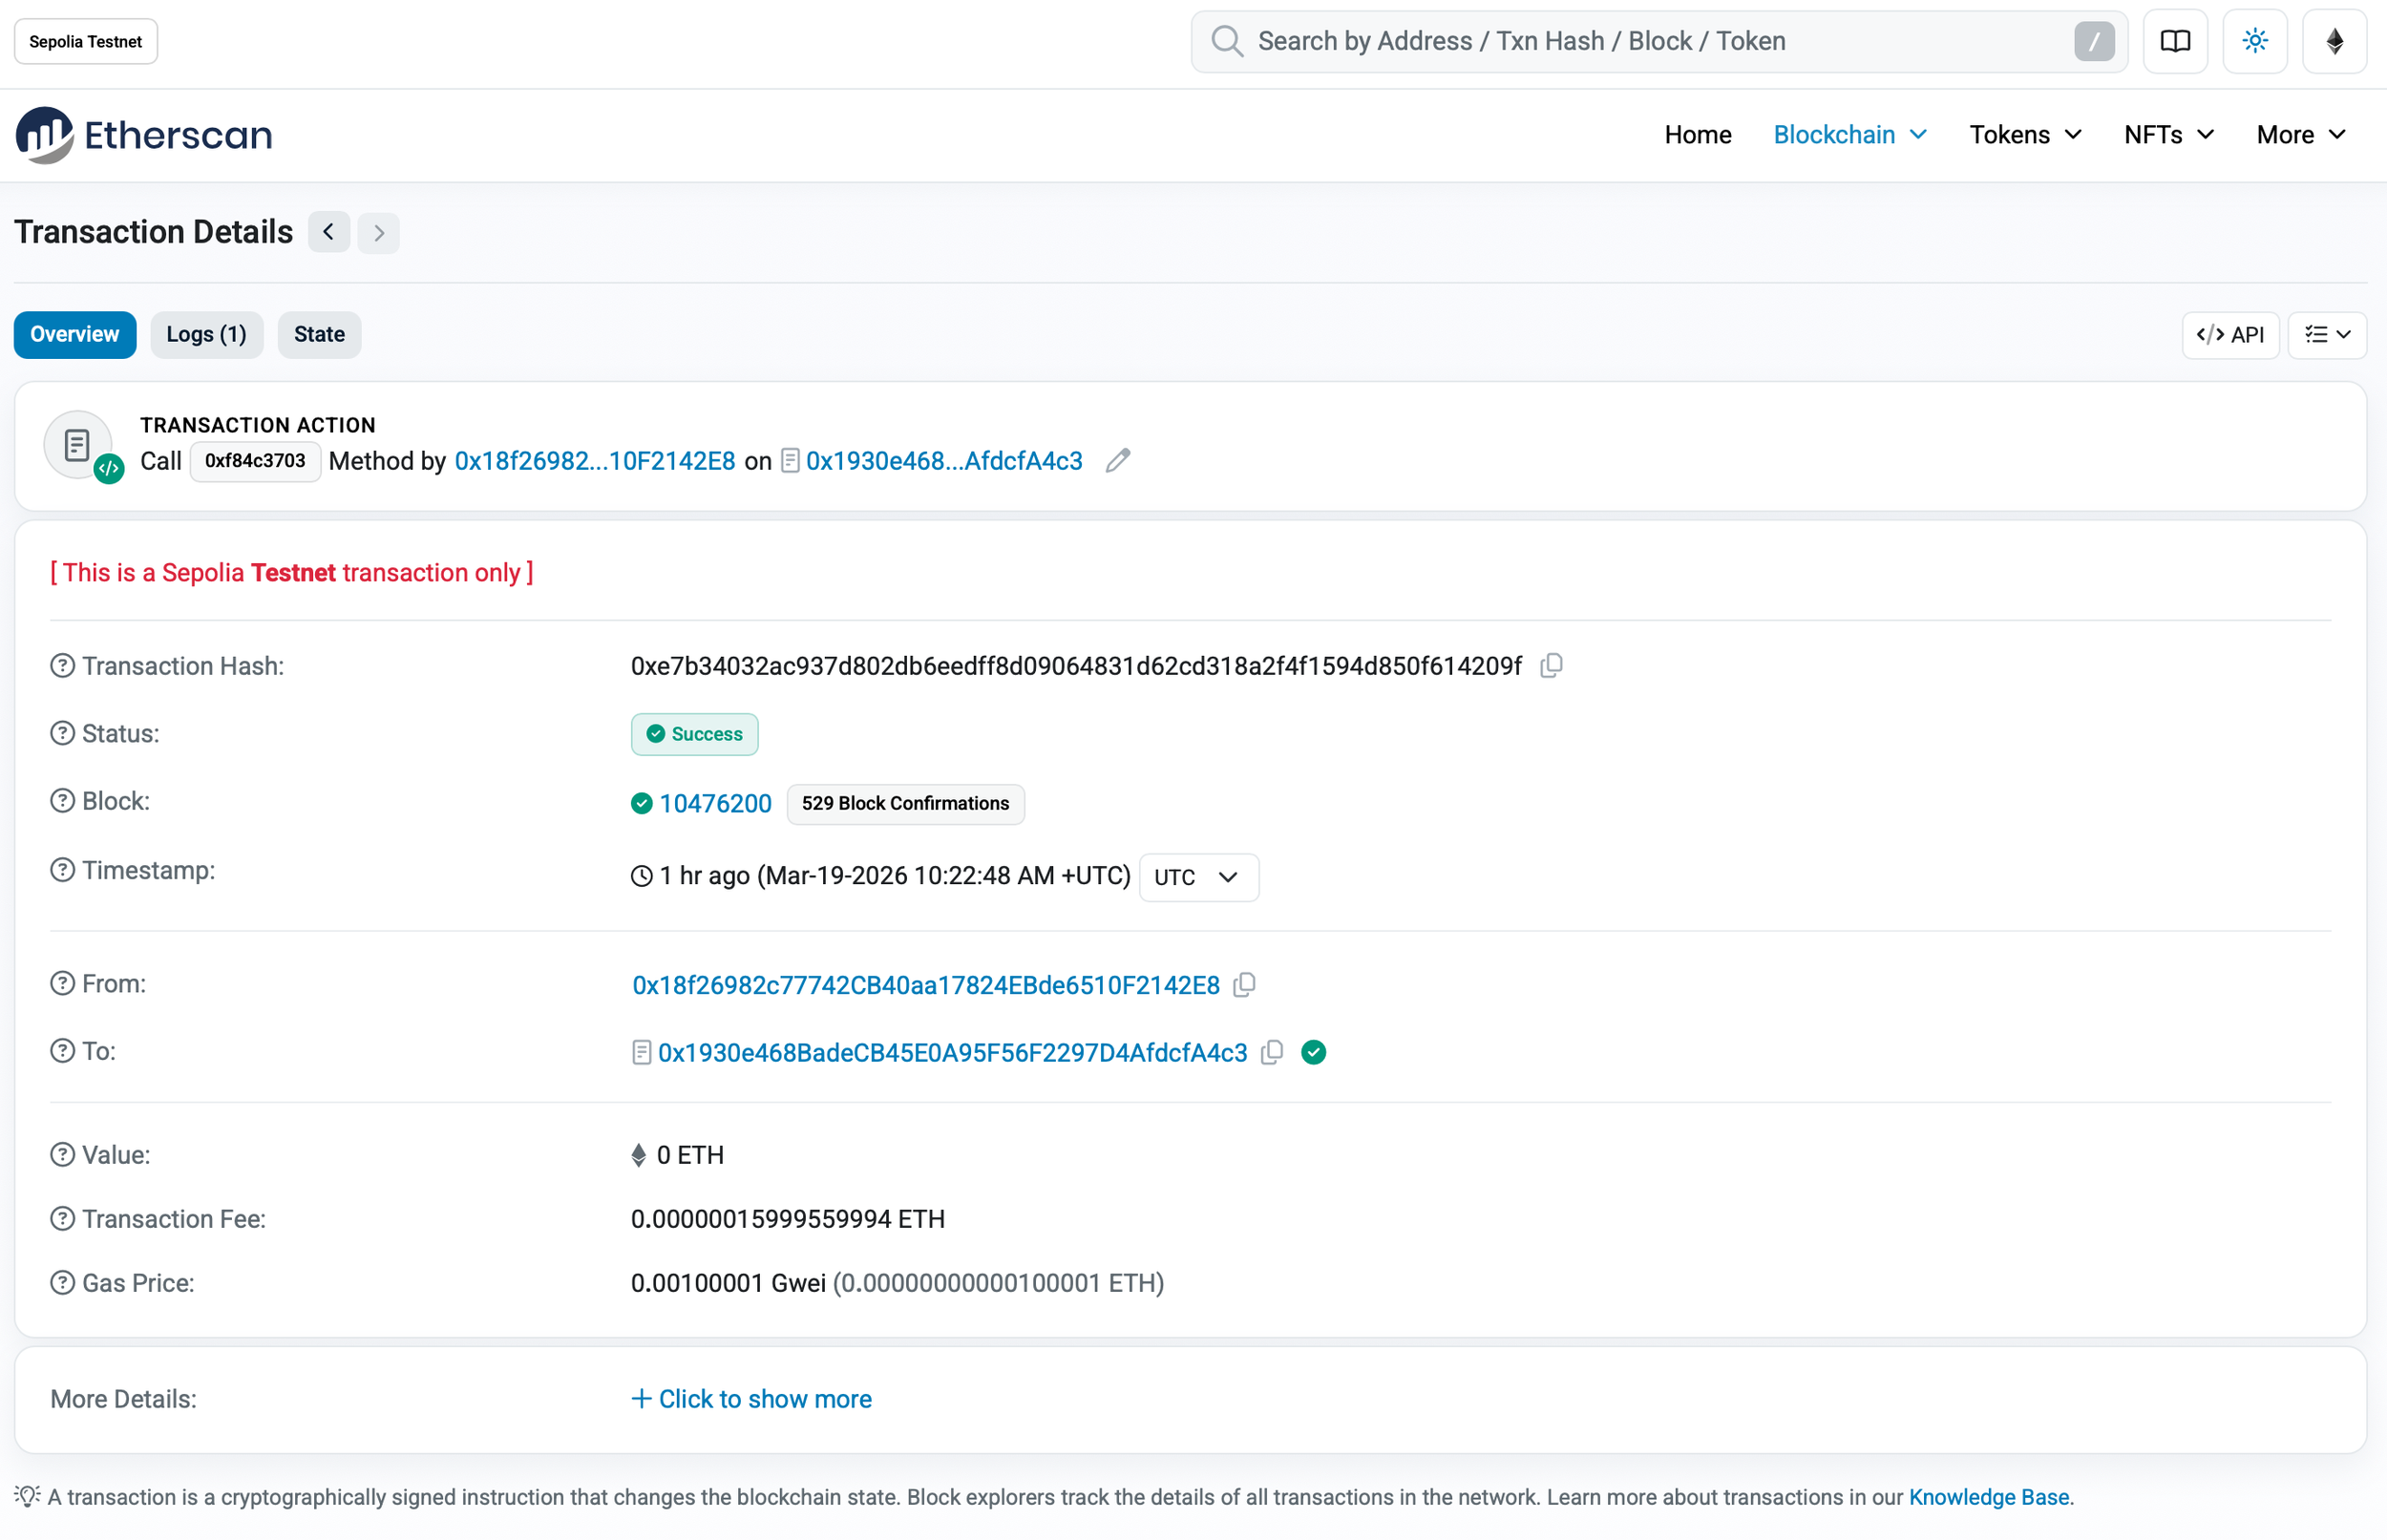The height and width of the screenshot is (1540, 2387).
Task: Switch to the Logs (1) tab
Action: (206, 334)
